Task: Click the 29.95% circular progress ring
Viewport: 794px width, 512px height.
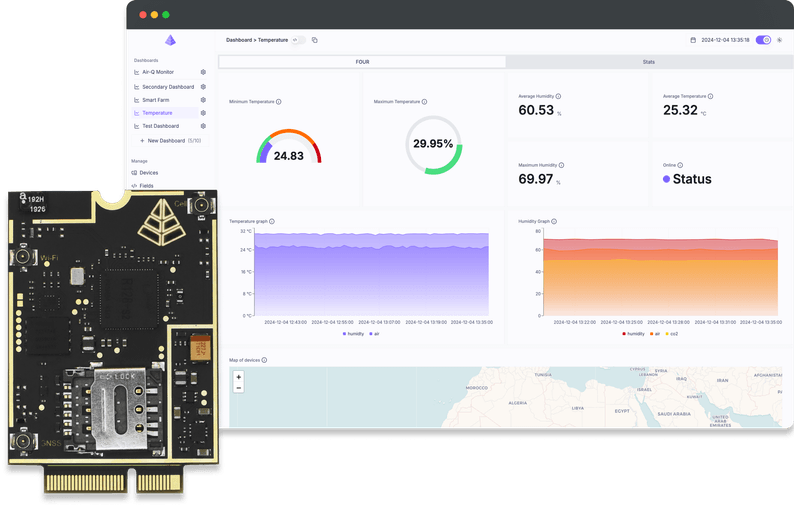Action: point(433,145)
